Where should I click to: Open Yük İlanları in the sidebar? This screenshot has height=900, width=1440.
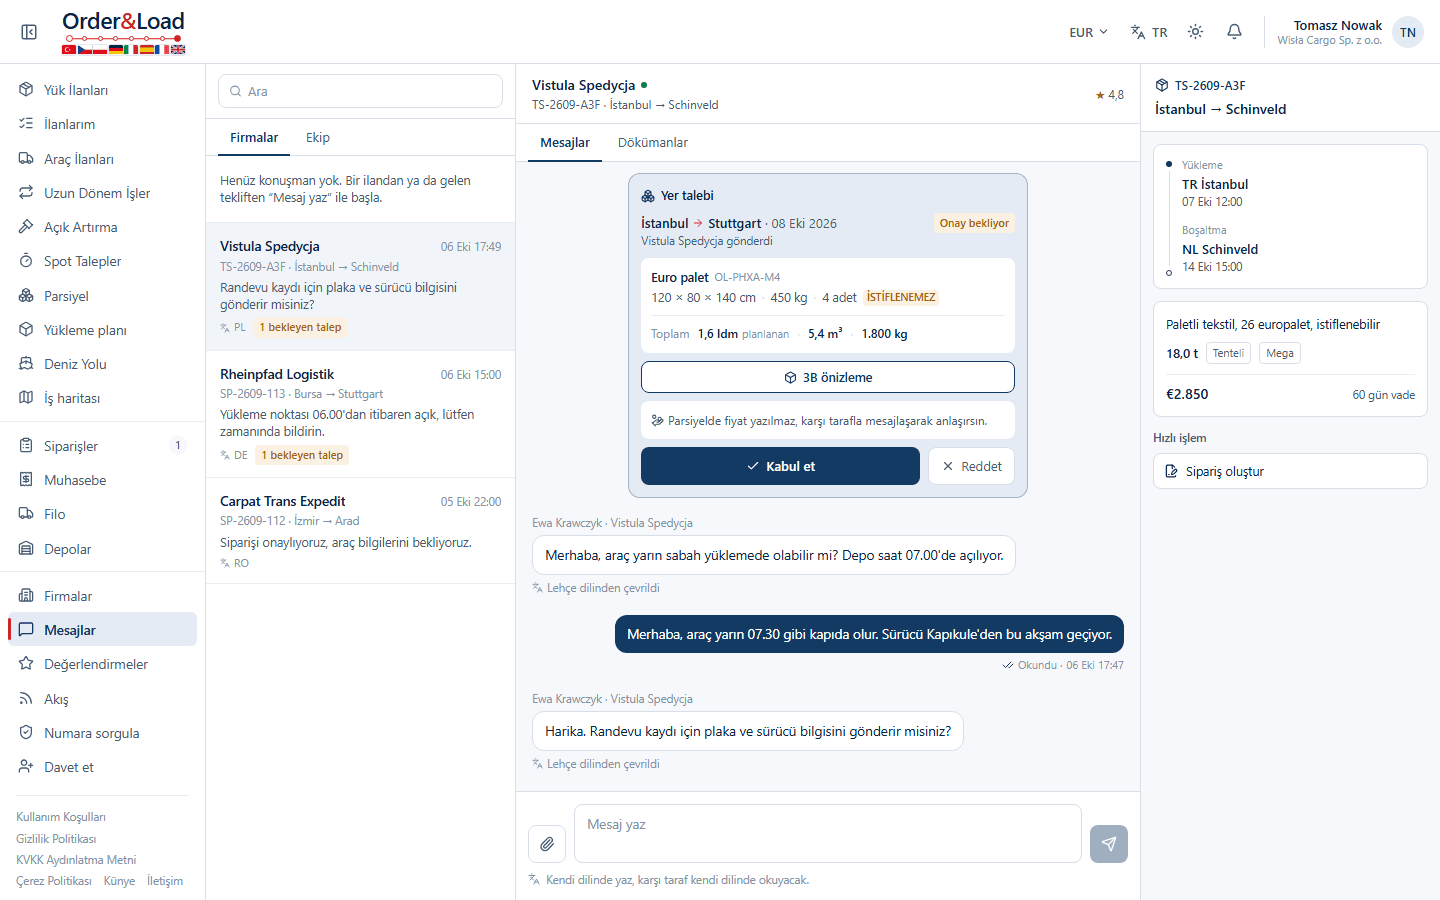pos(102,90)
